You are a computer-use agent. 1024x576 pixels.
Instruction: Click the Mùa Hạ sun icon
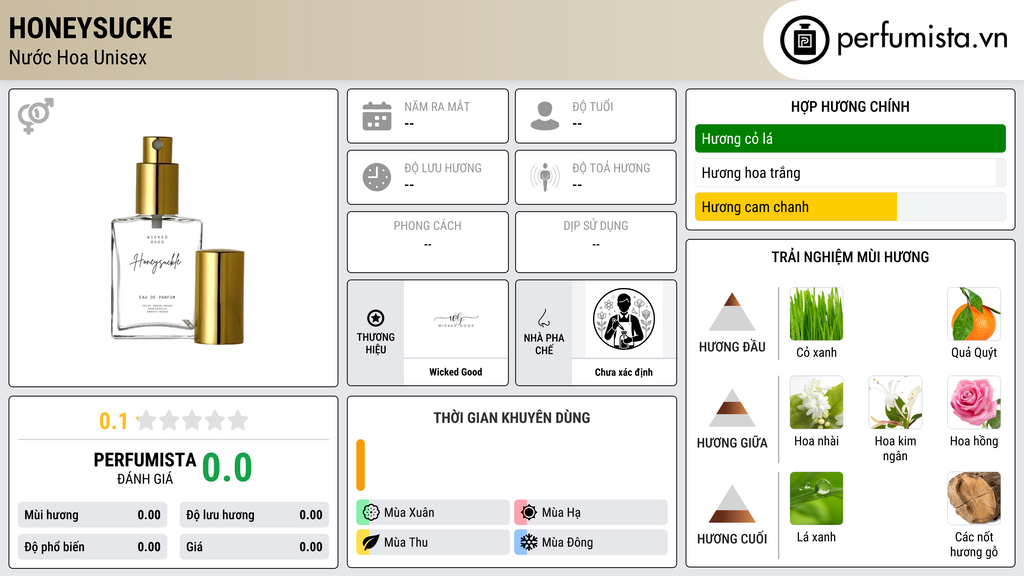[529, 512]
